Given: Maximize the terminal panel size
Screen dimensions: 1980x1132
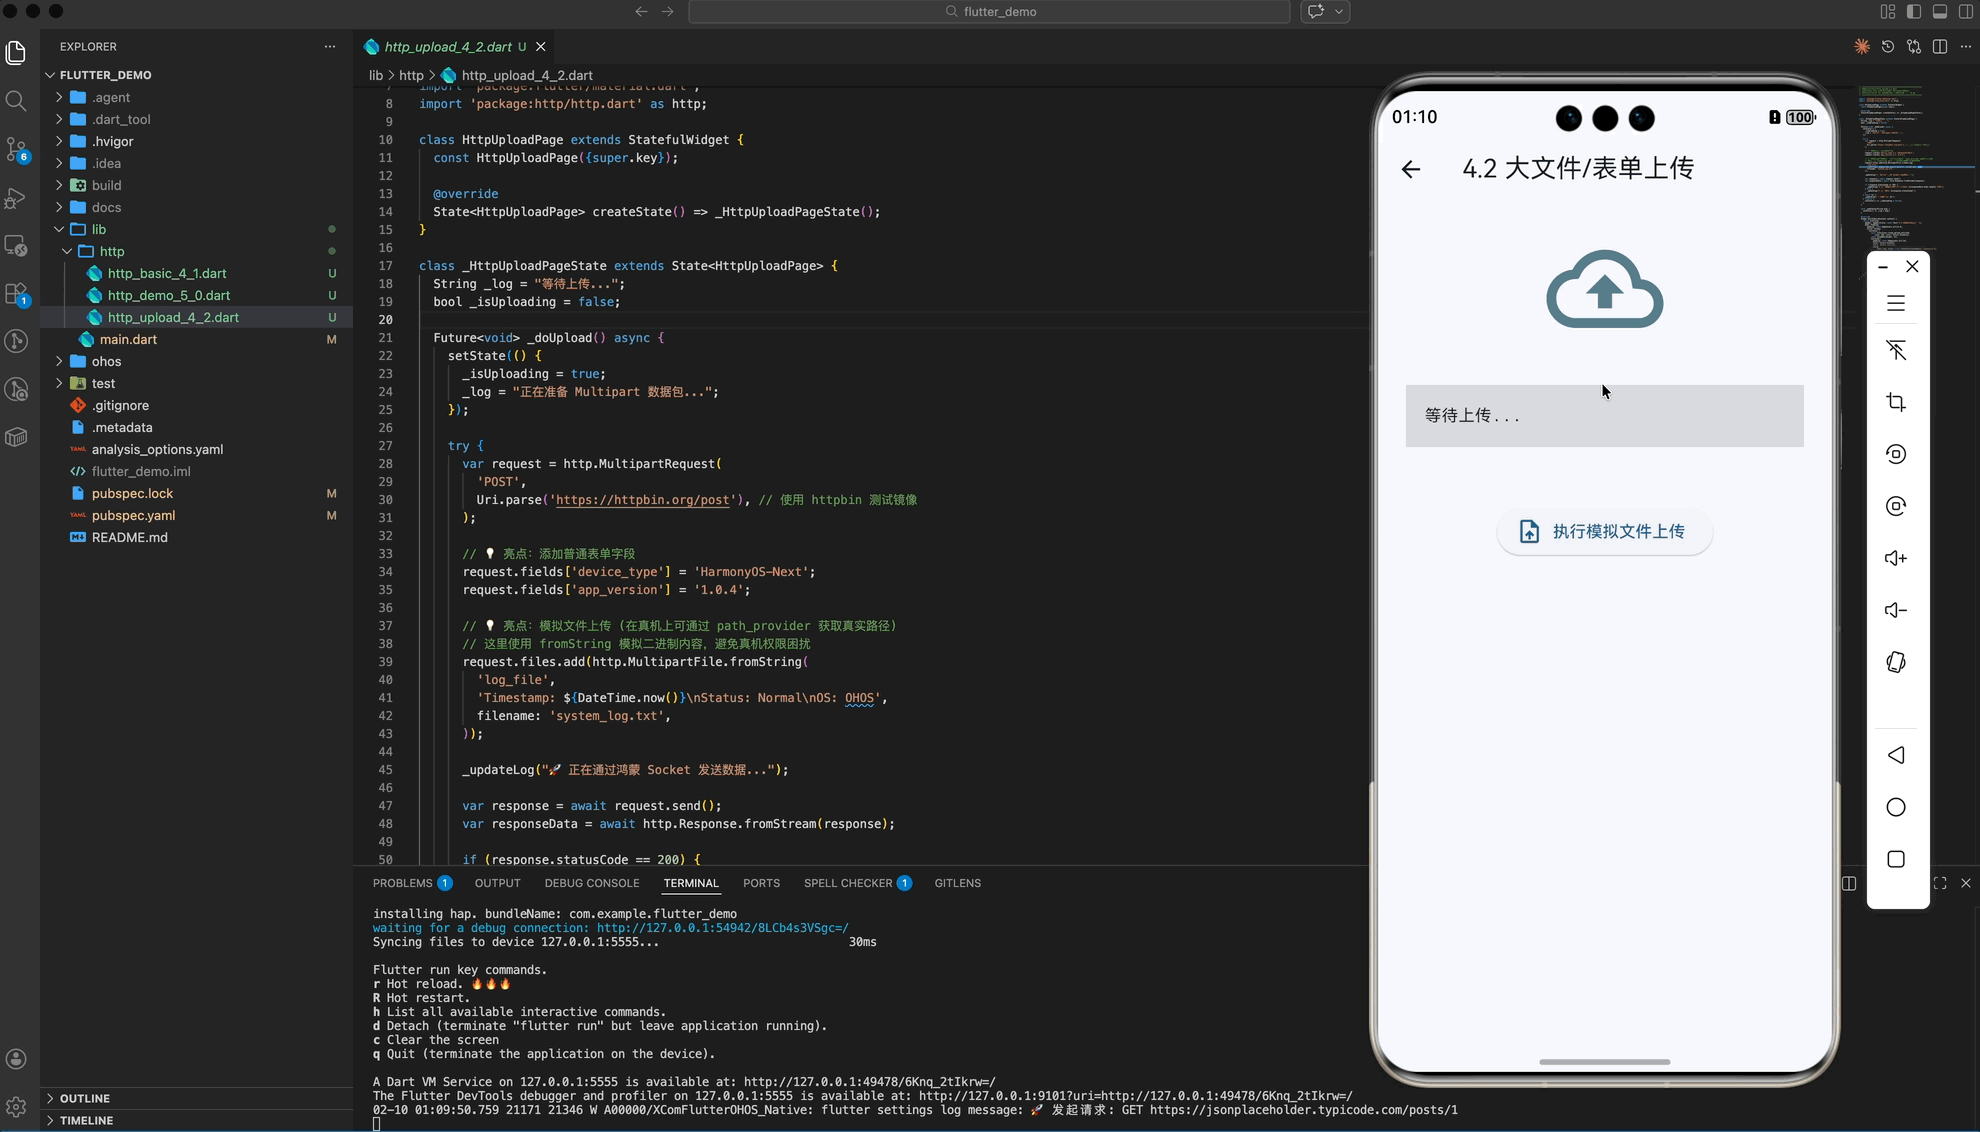Looking at the screenshot, I should (x=1940, y=883).
